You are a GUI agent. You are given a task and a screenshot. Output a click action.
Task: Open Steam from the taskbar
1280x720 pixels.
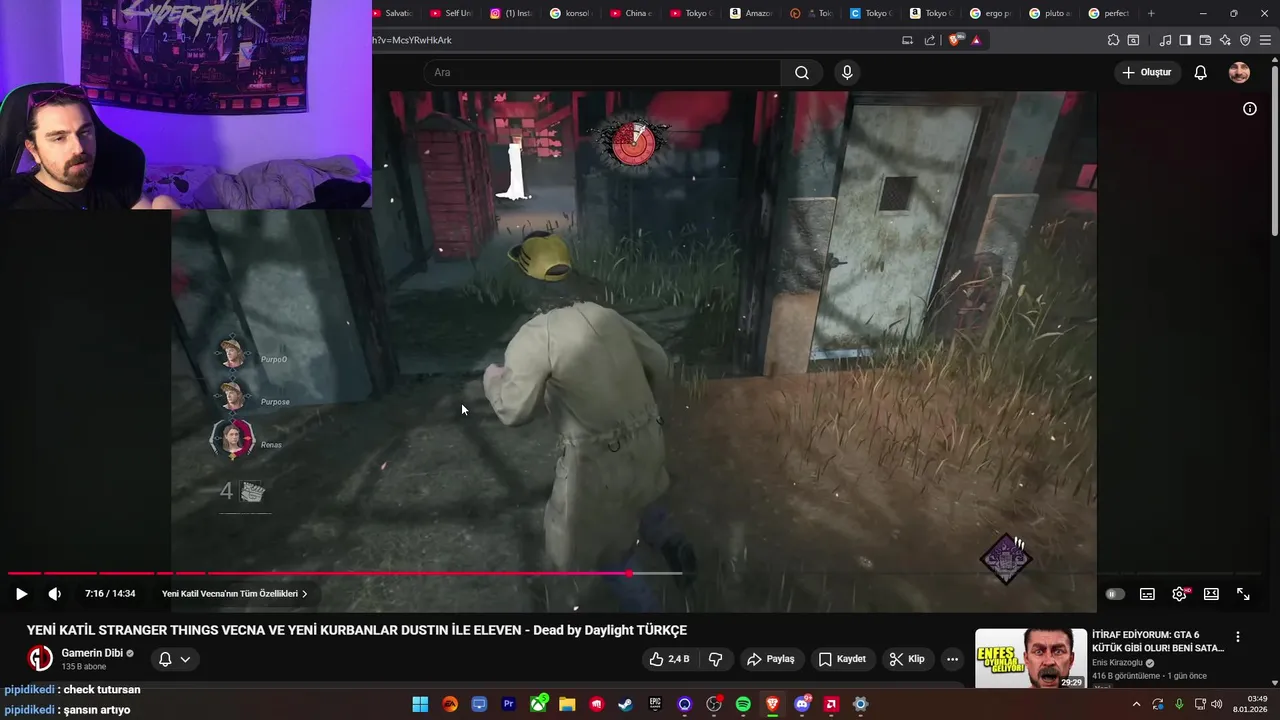[625, 704]
